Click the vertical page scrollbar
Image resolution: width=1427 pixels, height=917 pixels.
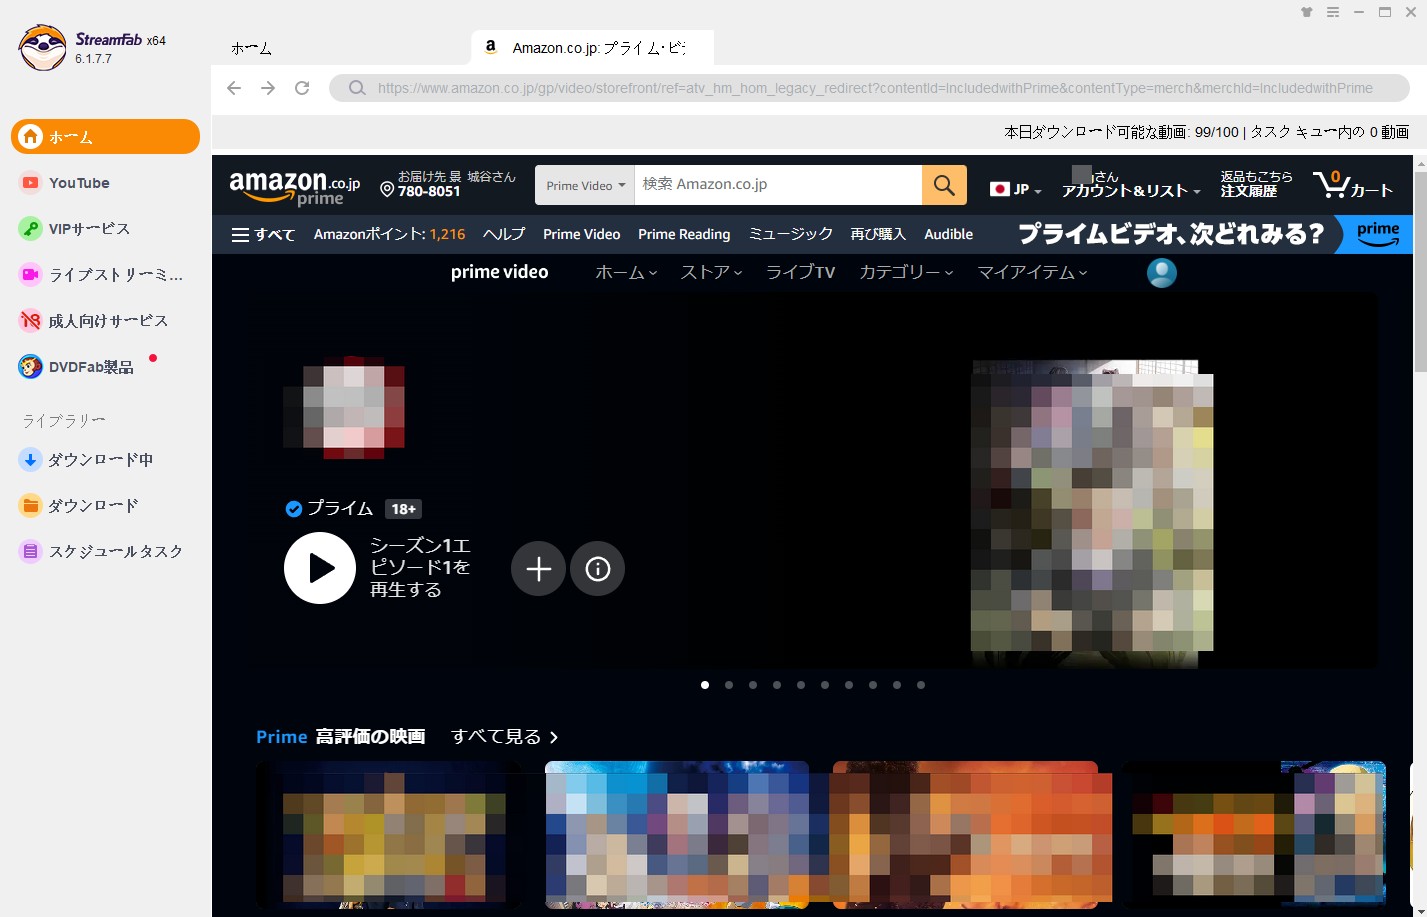click(x=1420, y=270)
